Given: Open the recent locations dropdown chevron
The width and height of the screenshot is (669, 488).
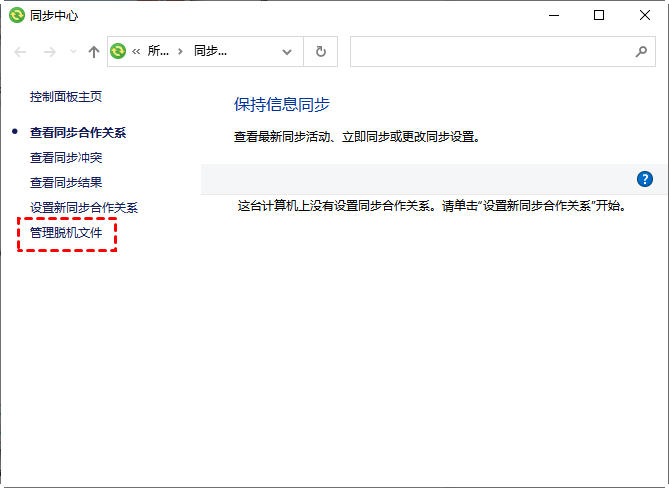Looking at the screenshot, I should [73, 52].
